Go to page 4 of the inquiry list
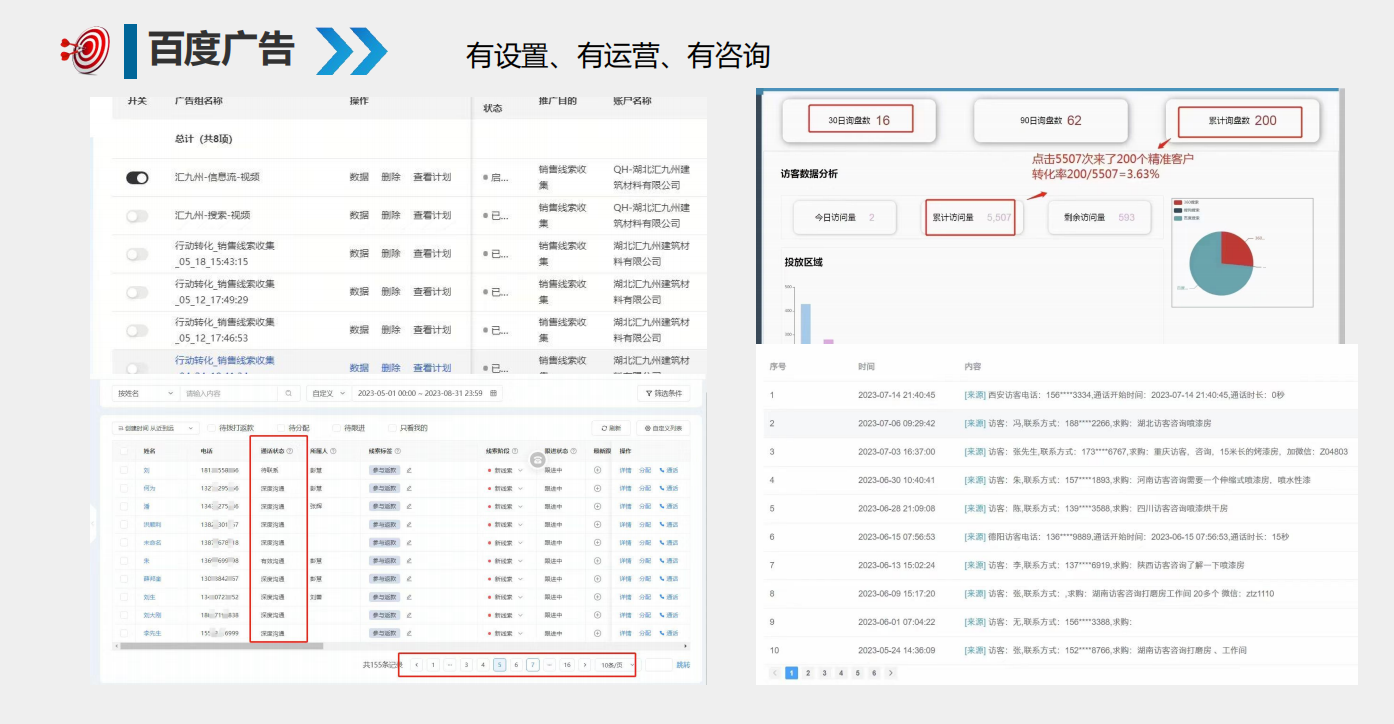The image size is (1394, 724). (x=841, y=673)
